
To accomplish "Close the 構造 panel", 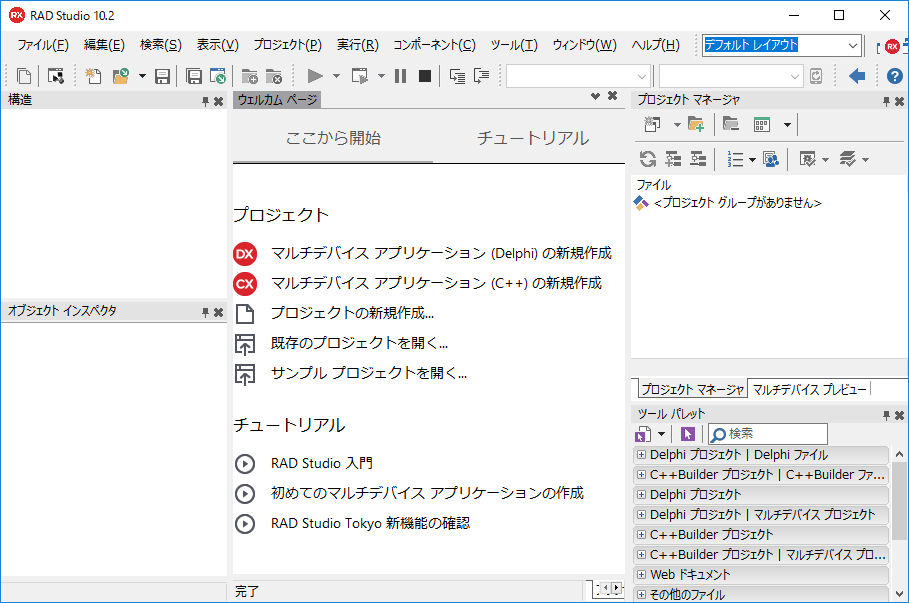I will [219, 101].
